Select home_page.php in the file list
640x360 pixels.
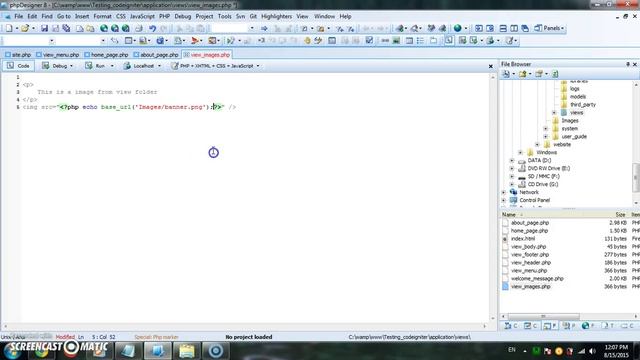(529, 231)
